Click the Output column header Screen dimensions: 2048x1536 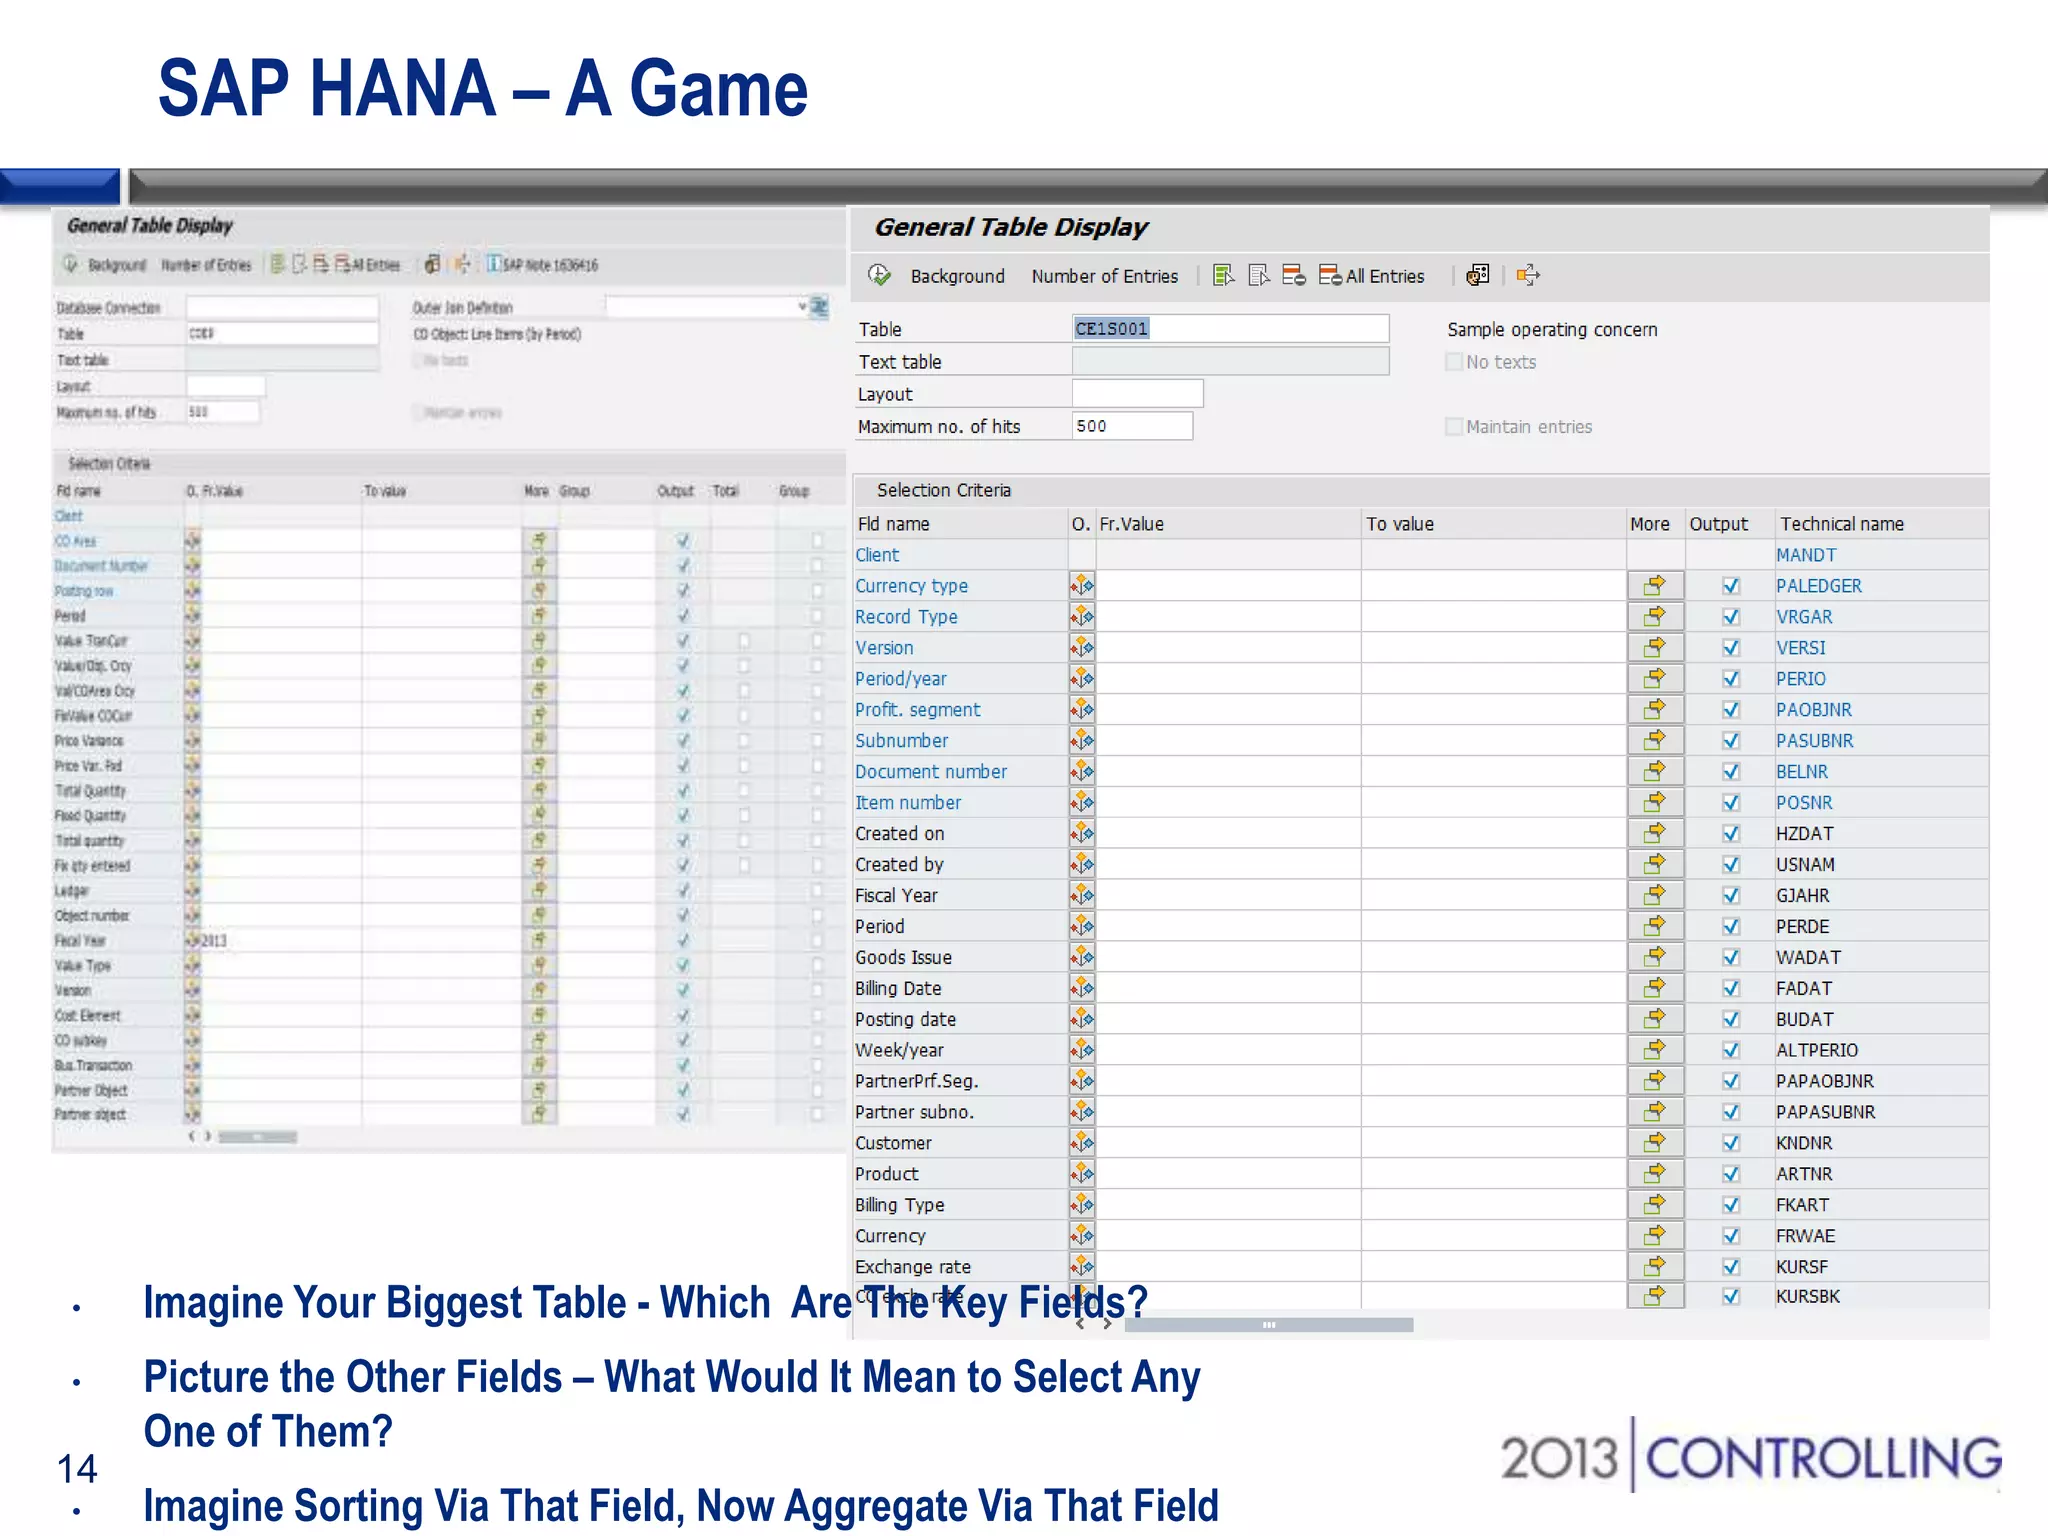(1719, 524)
